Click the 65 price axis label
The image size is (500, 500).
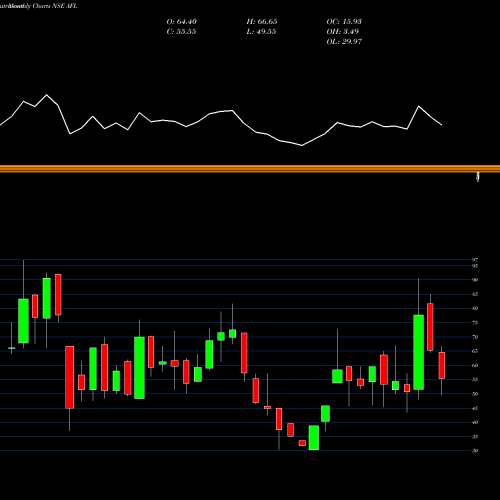tap(475, 351)
